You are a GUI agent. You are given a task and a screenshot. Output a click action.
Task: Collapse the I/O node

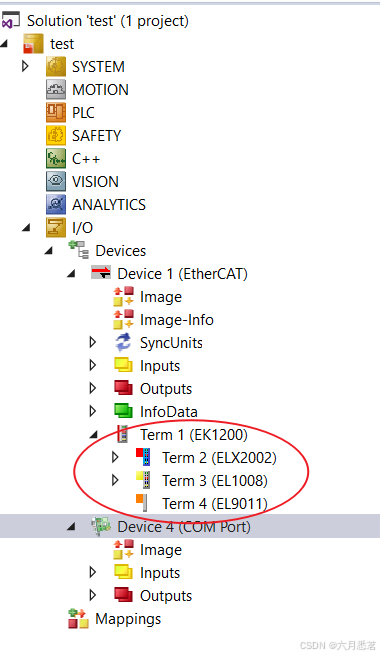[27, 228]
